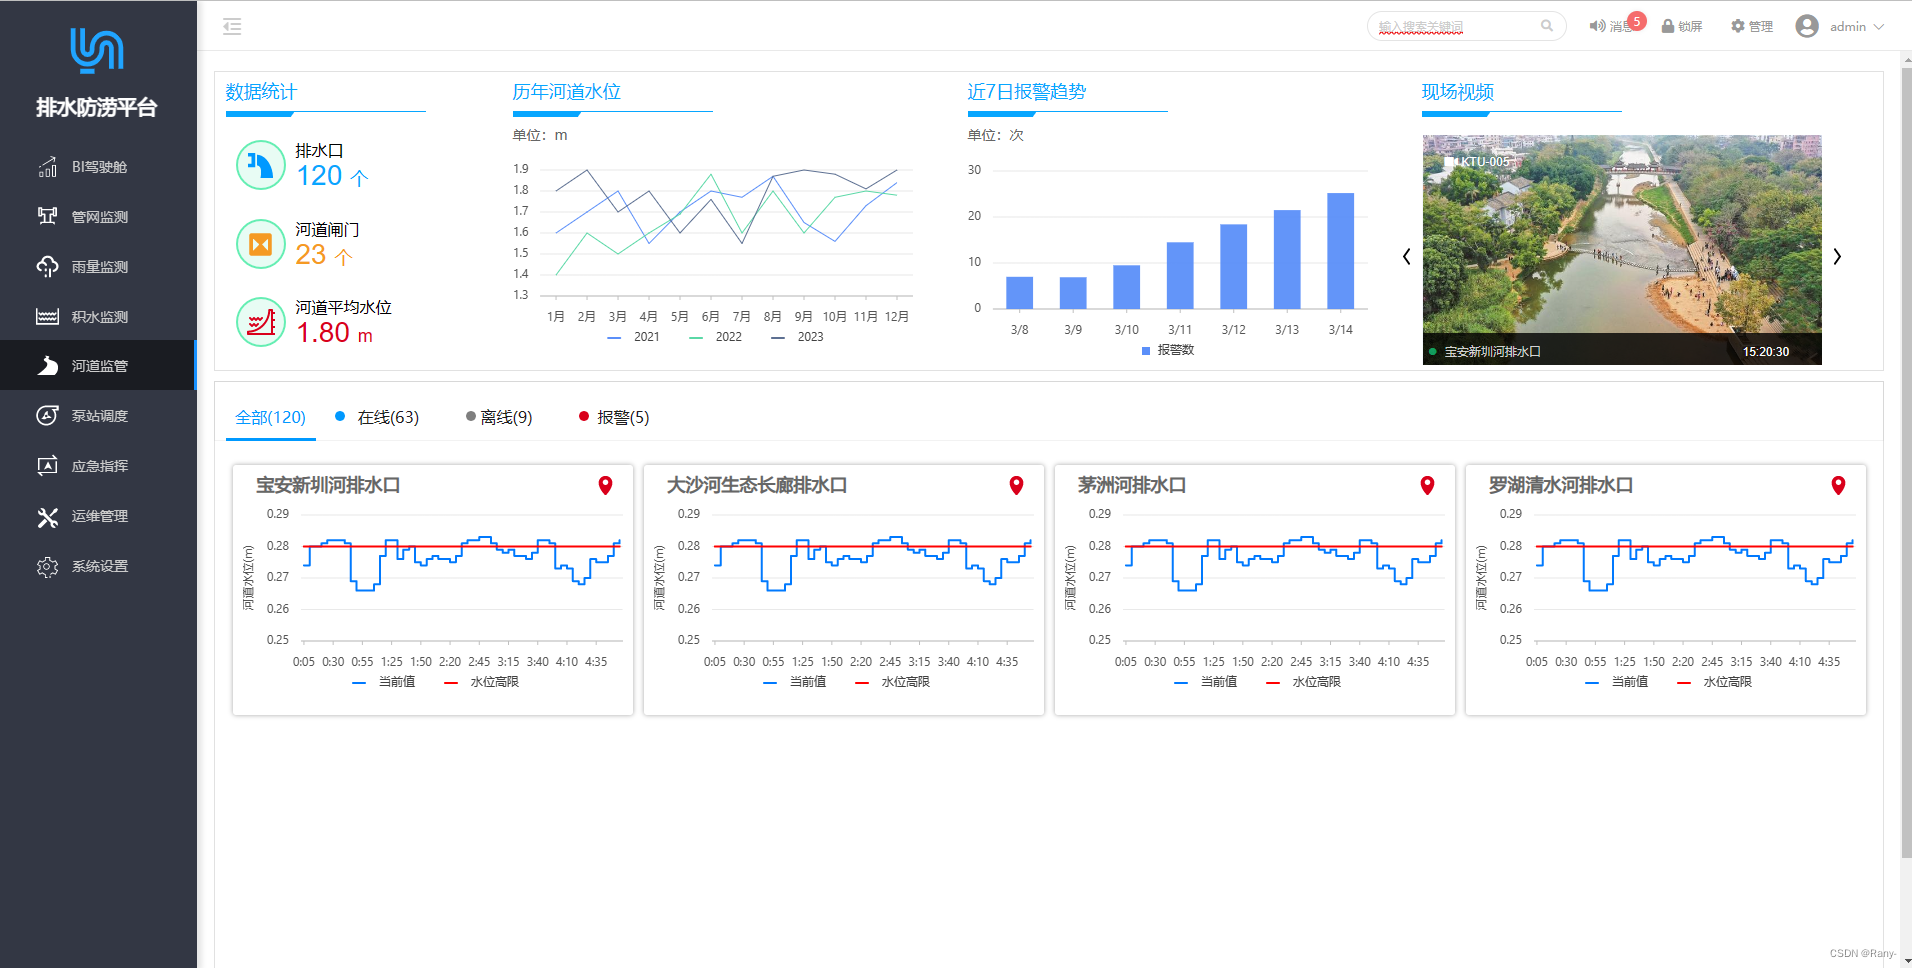
Task: Click the red notification badge 5
Action: pos(1637,21)
